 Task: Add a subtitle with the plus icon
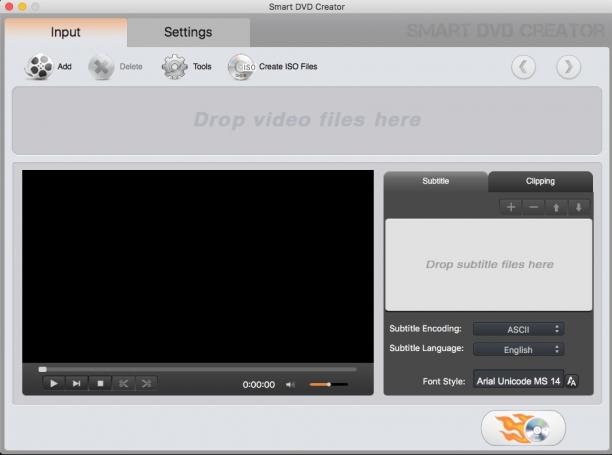point(511,207)
